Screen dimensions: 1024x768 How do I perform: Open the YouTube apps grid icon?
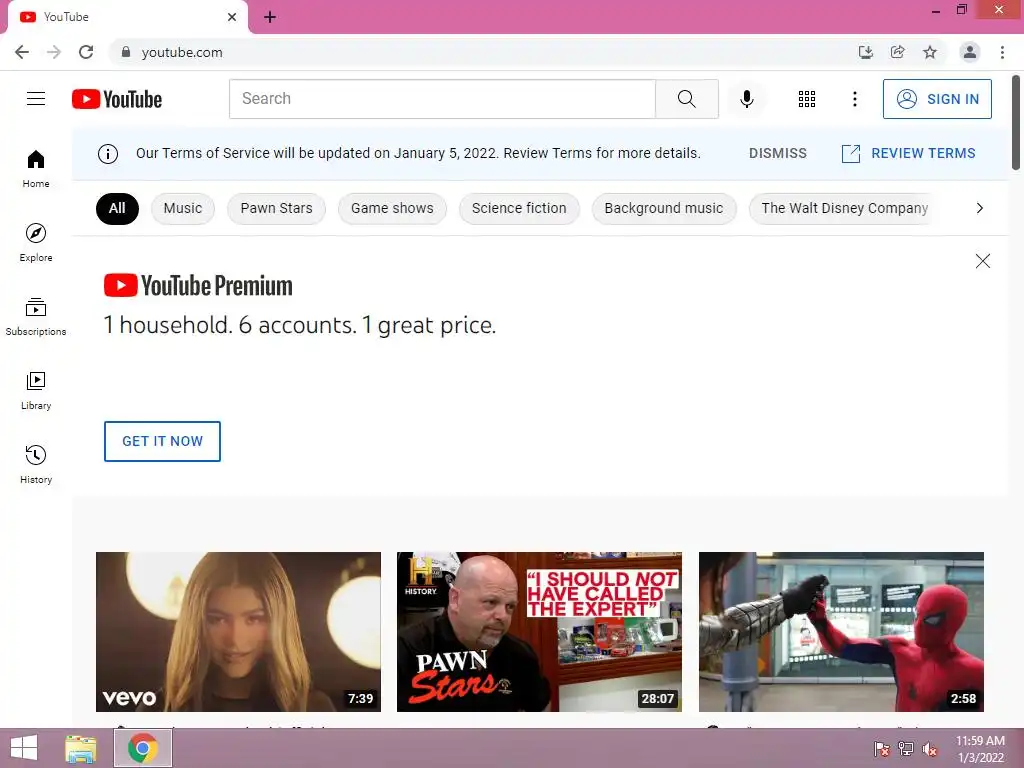(x=807, y=99)
